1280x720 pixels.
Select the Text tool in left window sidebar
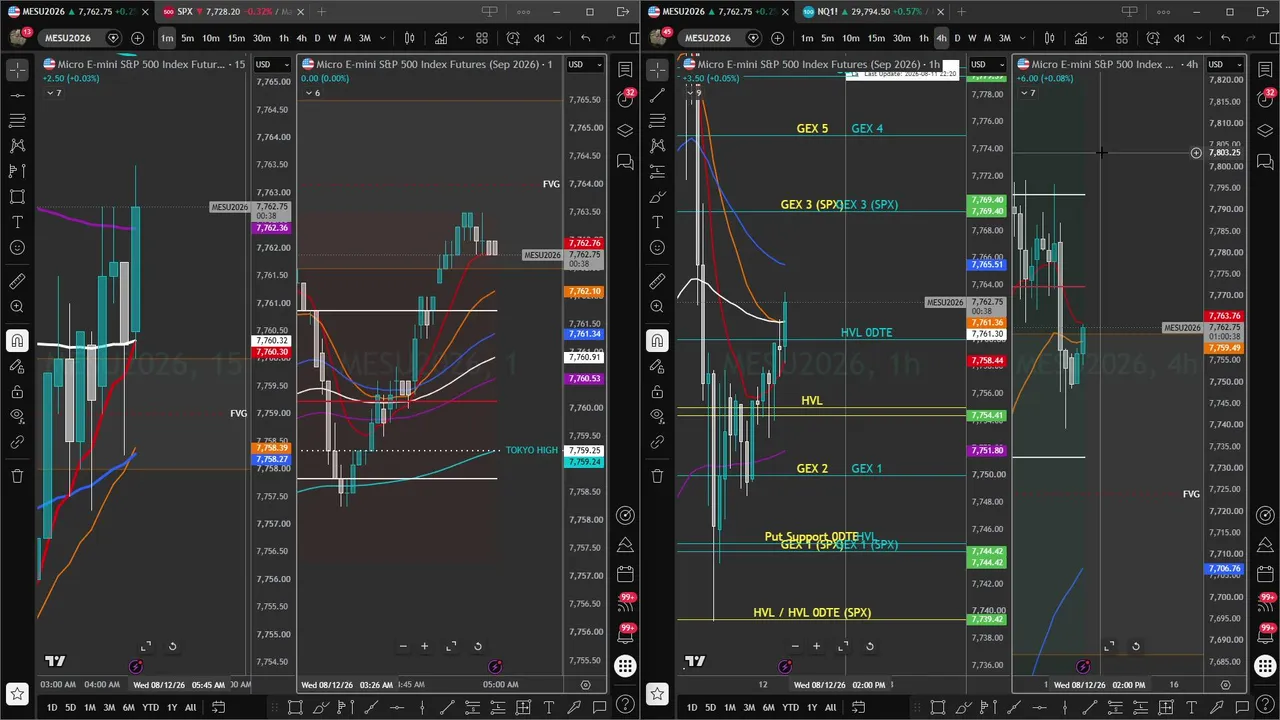[17, 222]
